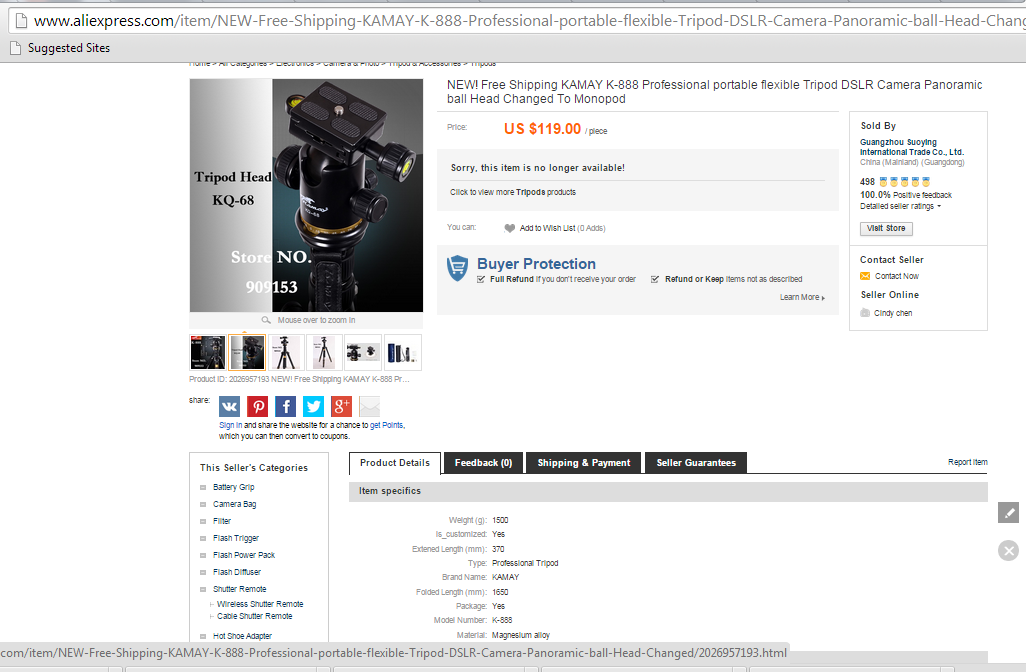Share the item on VK
This screenshot has width=1026, height=672.
coord(229,406)
